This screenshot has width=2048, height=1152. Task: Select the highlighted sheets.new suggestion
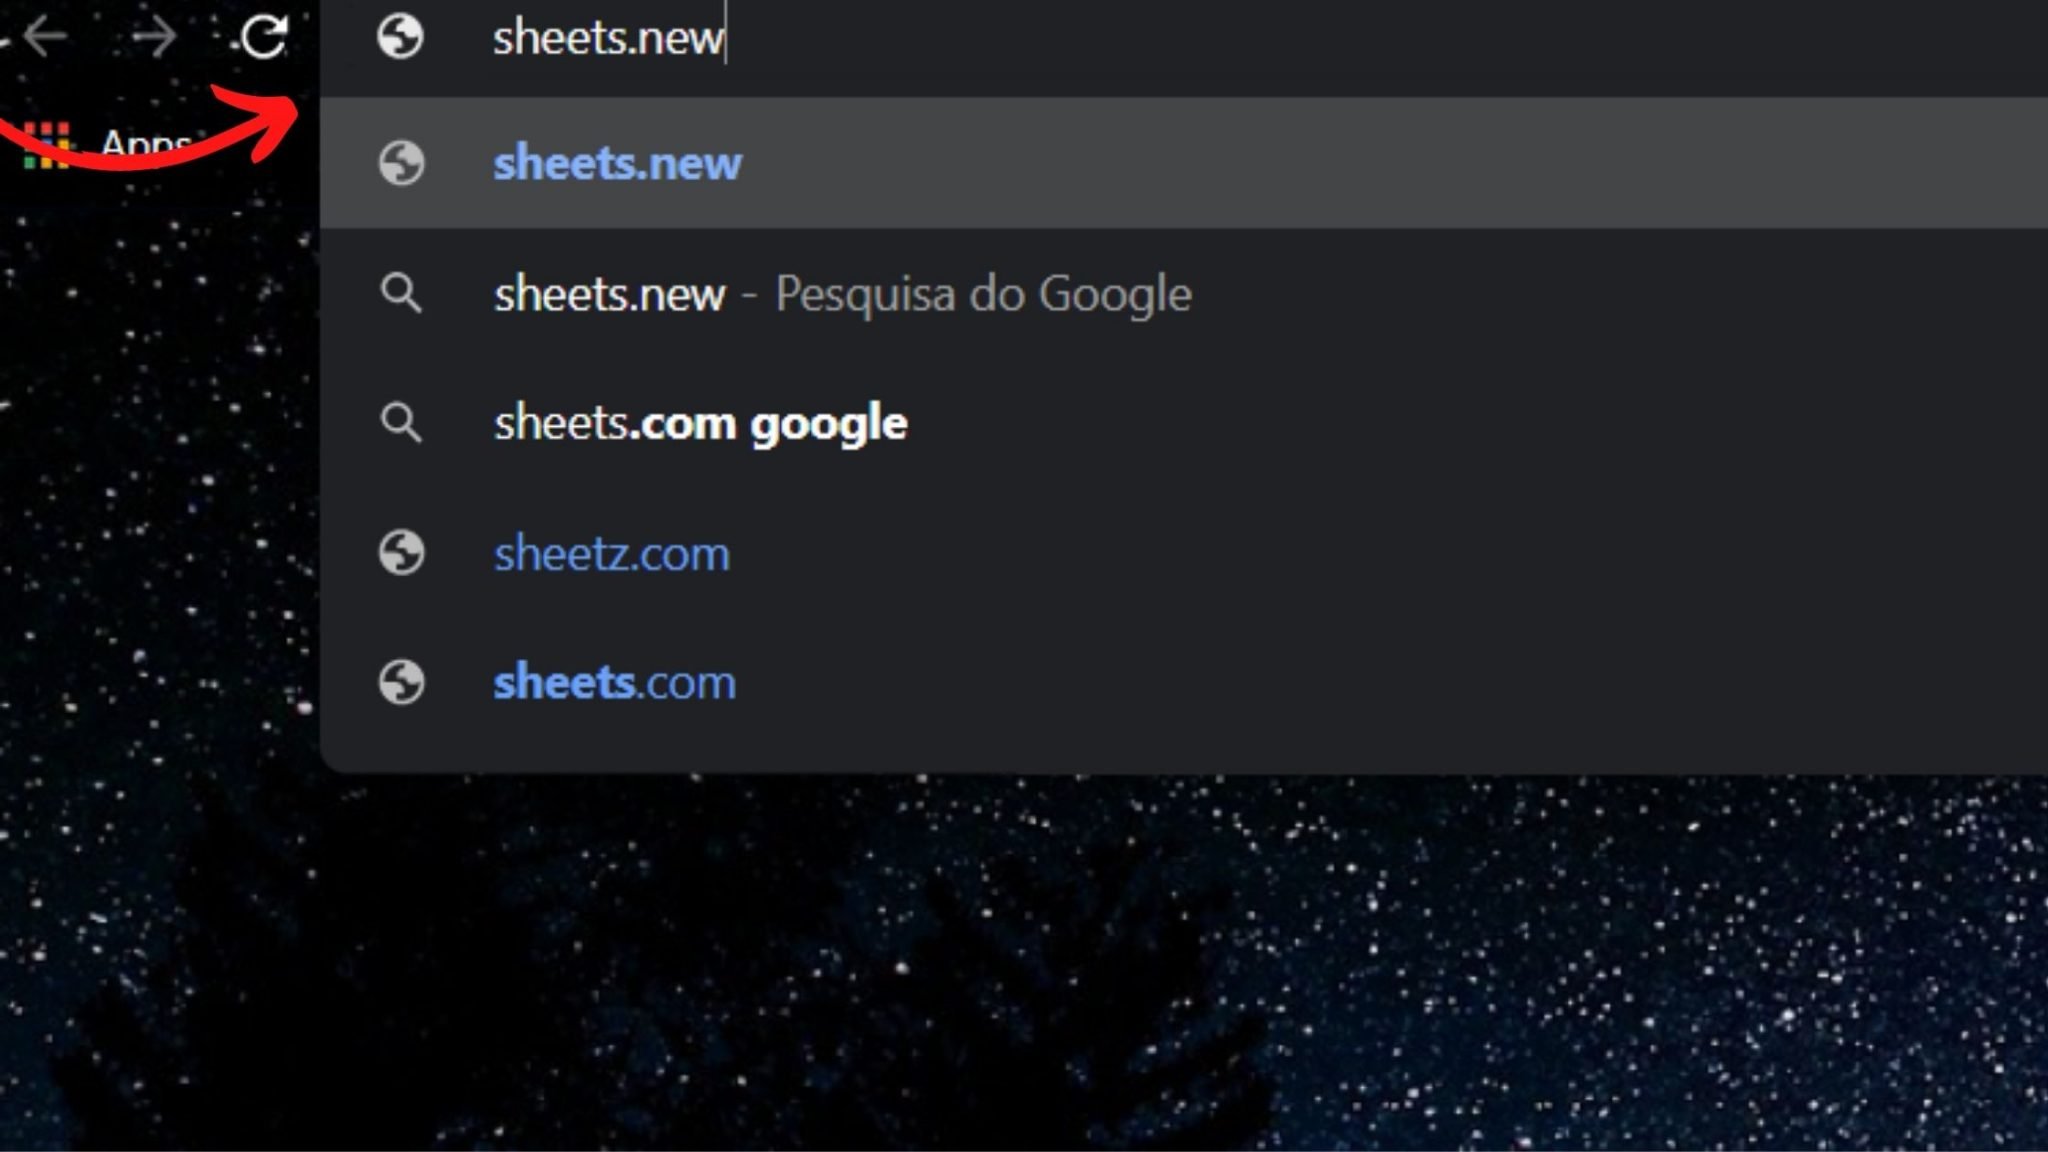point(617,163)
